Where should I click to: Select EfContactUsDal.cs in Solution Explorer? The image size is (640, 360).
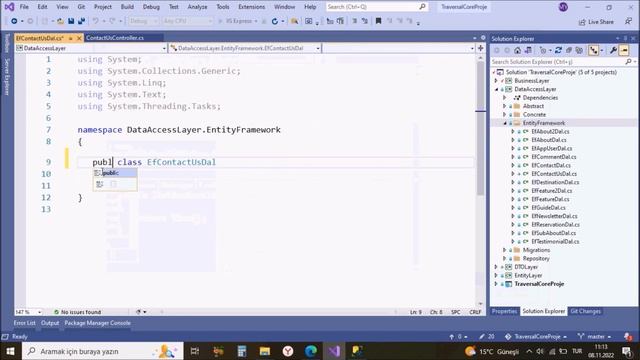tap(553, 174)
